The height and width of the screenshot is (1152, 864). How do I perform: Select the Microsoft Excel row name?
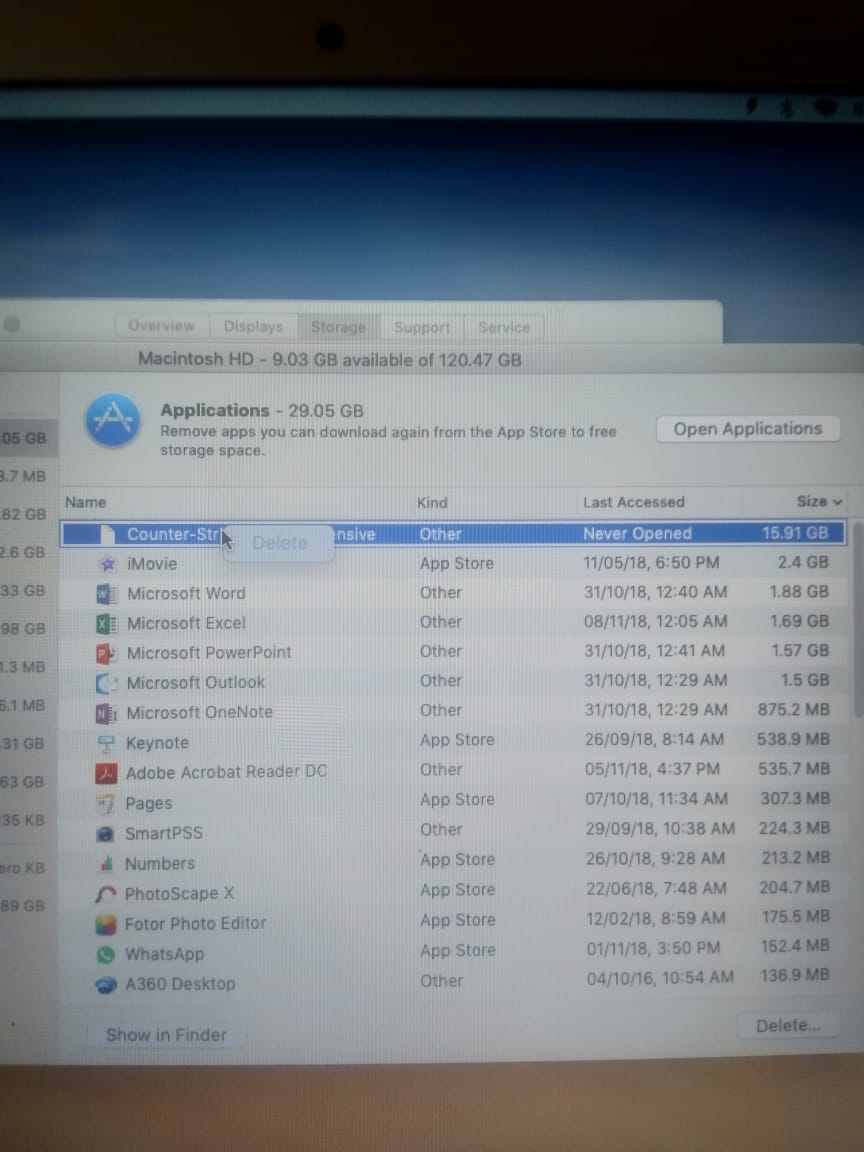(x=186, y=624)
